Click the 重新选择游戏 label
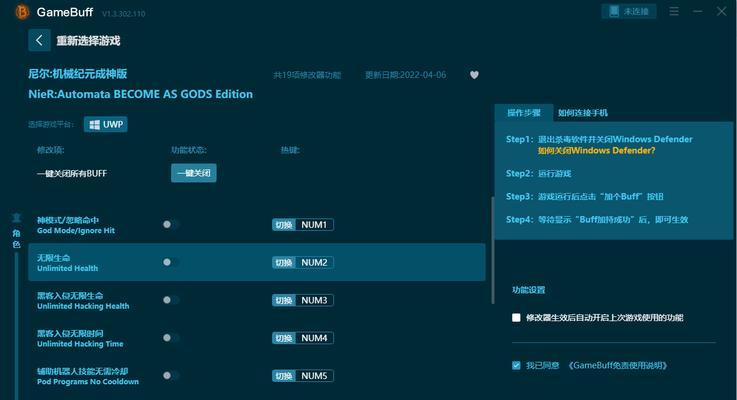737x400 pixels. (x=88, y=41)
